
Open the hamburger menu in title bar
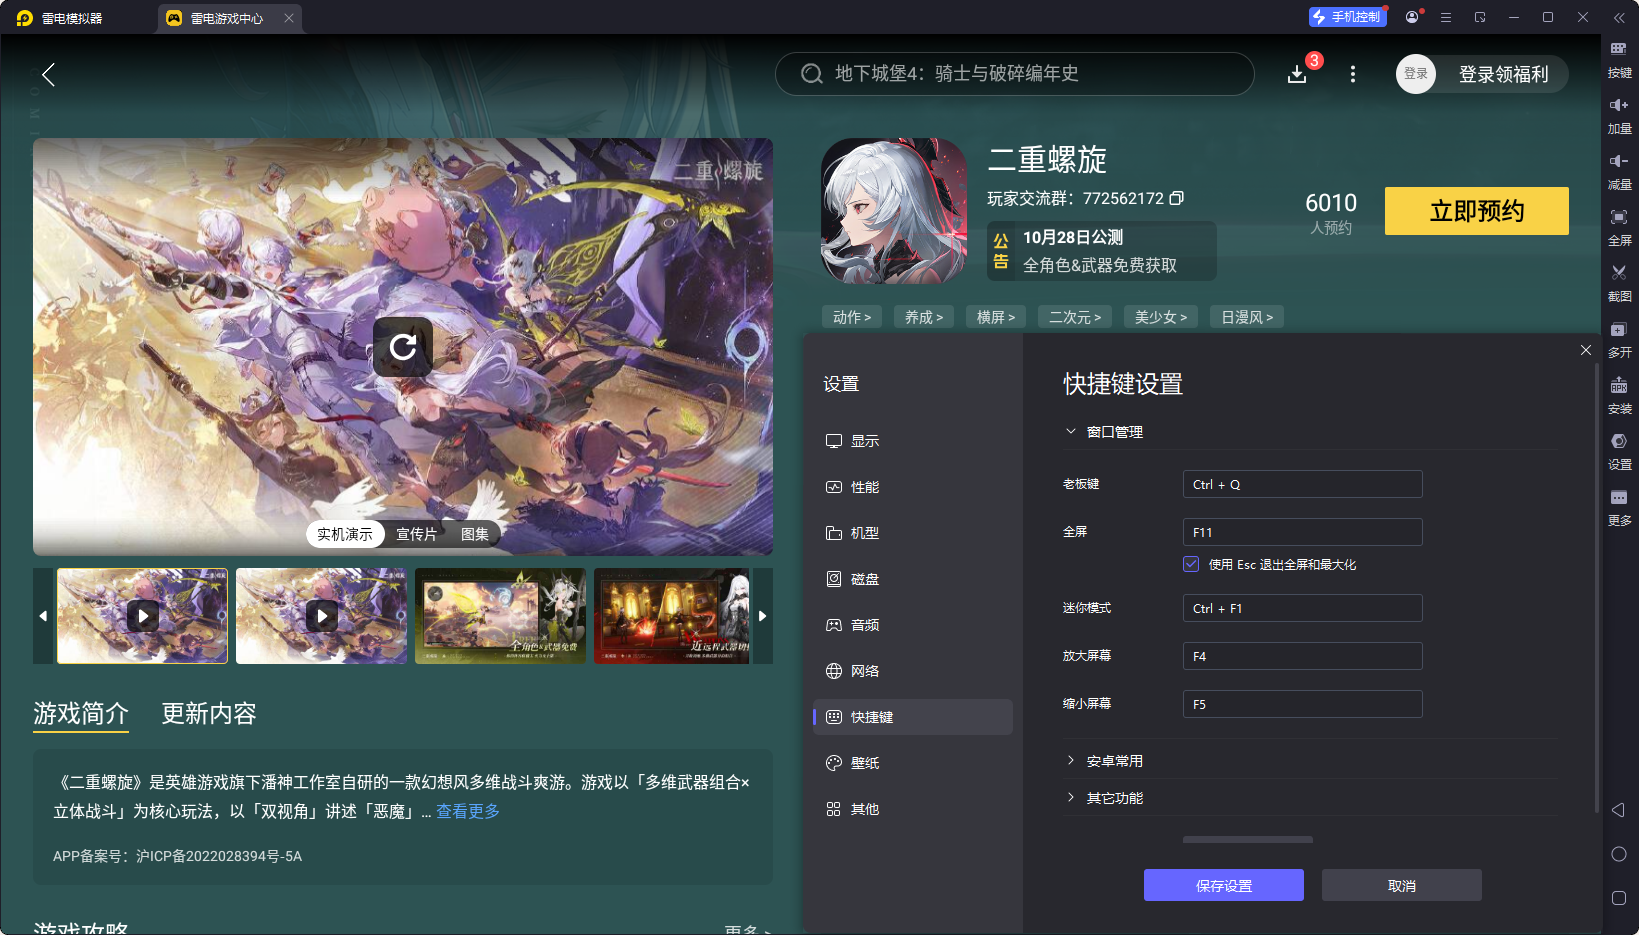1446,17
